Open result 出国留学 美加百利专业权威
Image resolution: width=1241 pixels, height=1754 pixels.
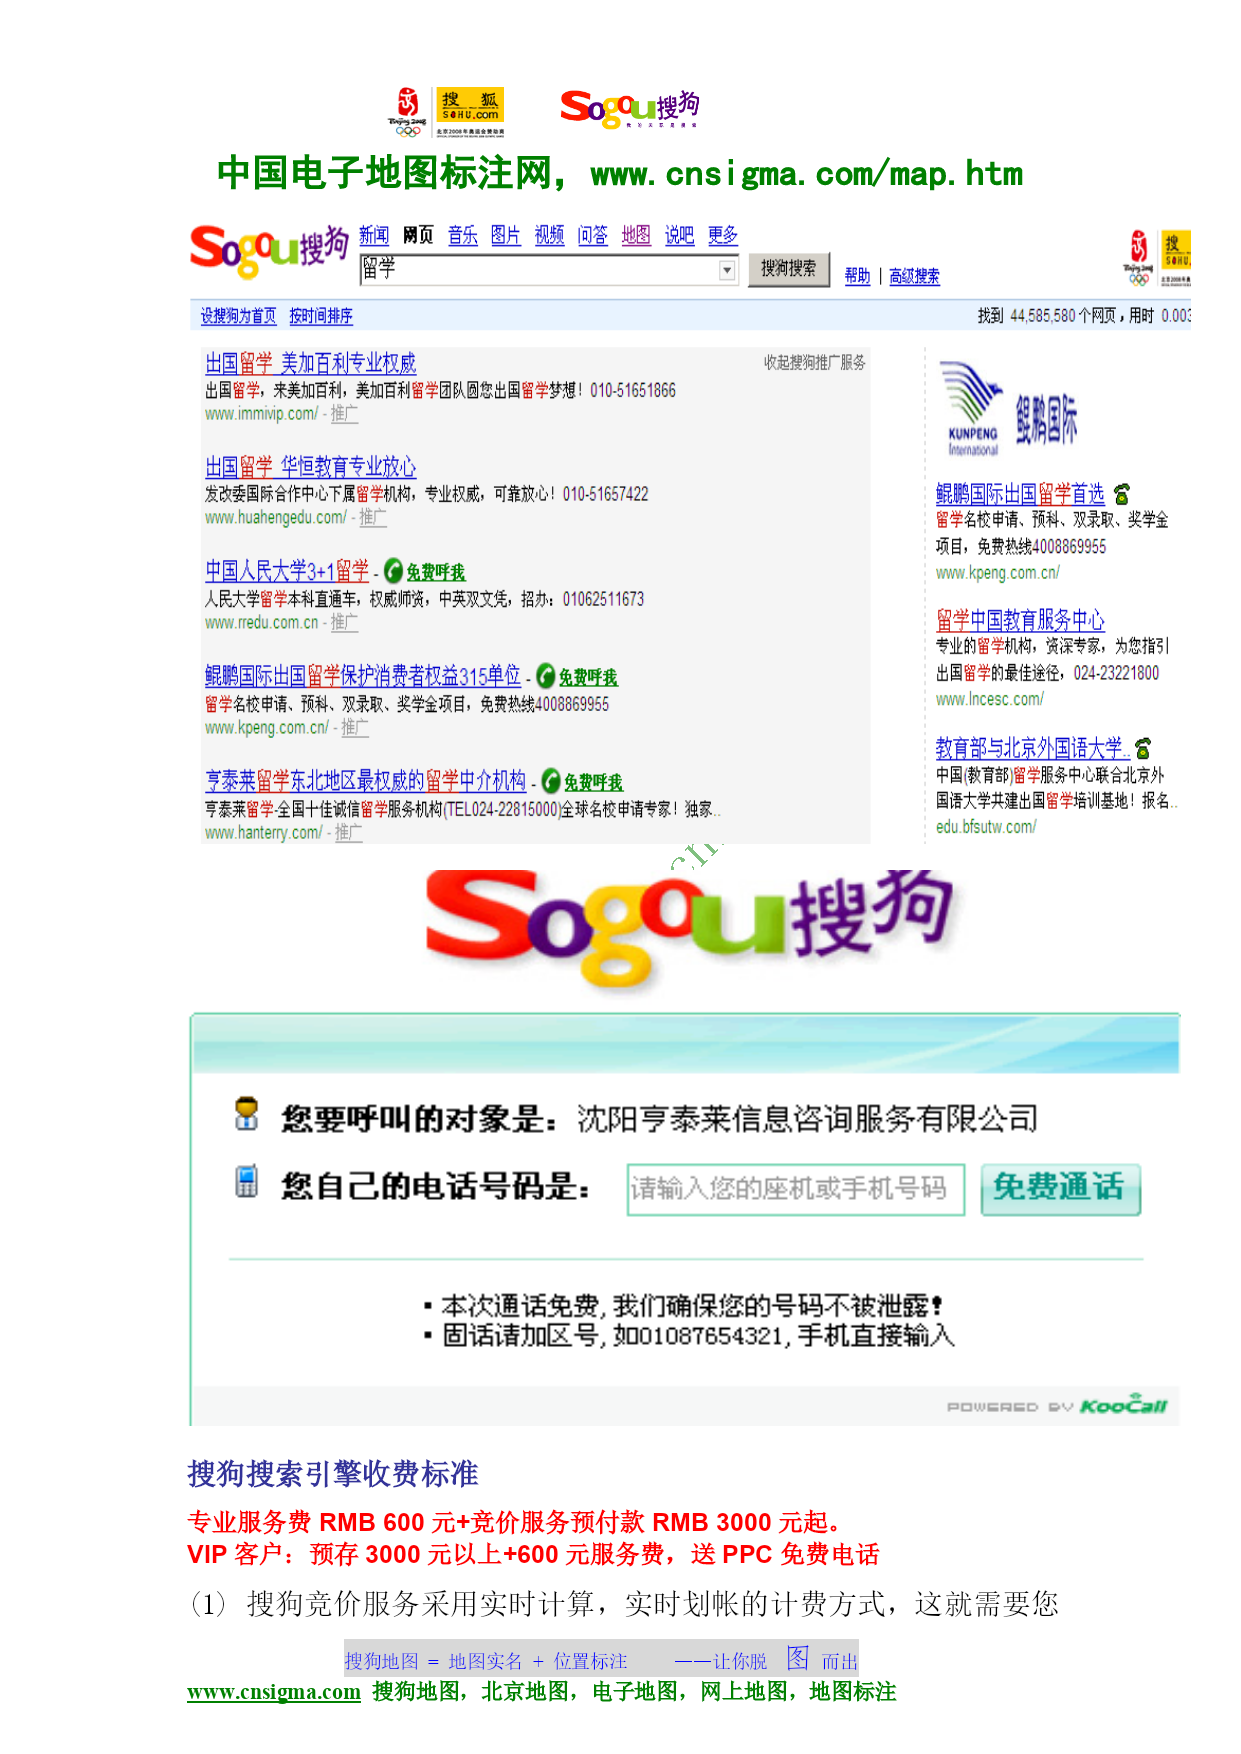coord(311,363)
